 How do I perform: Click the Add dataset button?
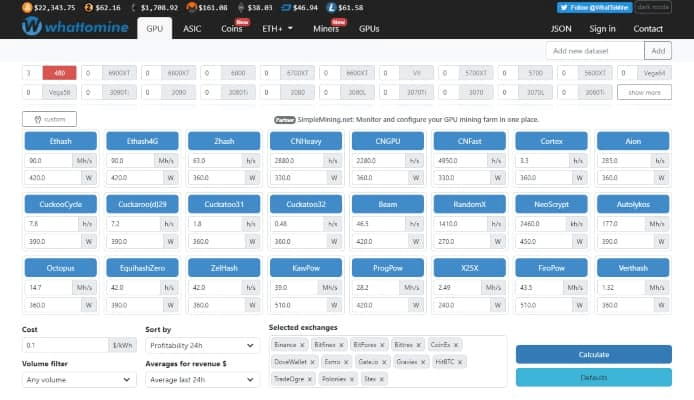[x=658, y=51]
